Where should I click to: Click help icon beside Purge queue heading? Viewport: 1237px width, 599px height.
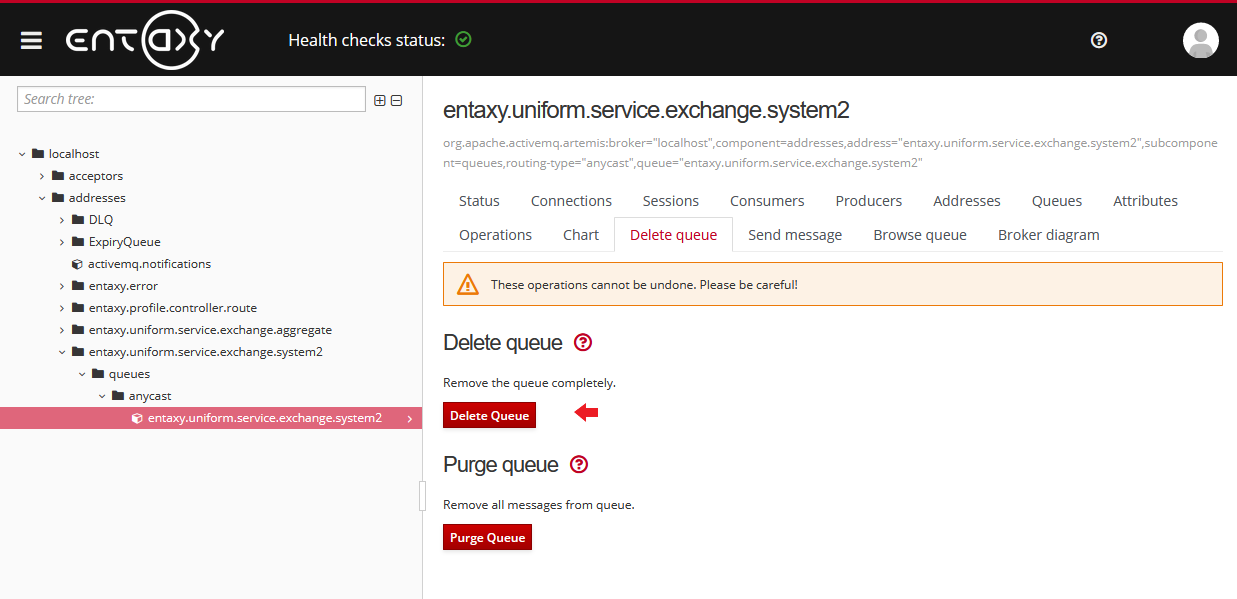(x=579, y=465)
